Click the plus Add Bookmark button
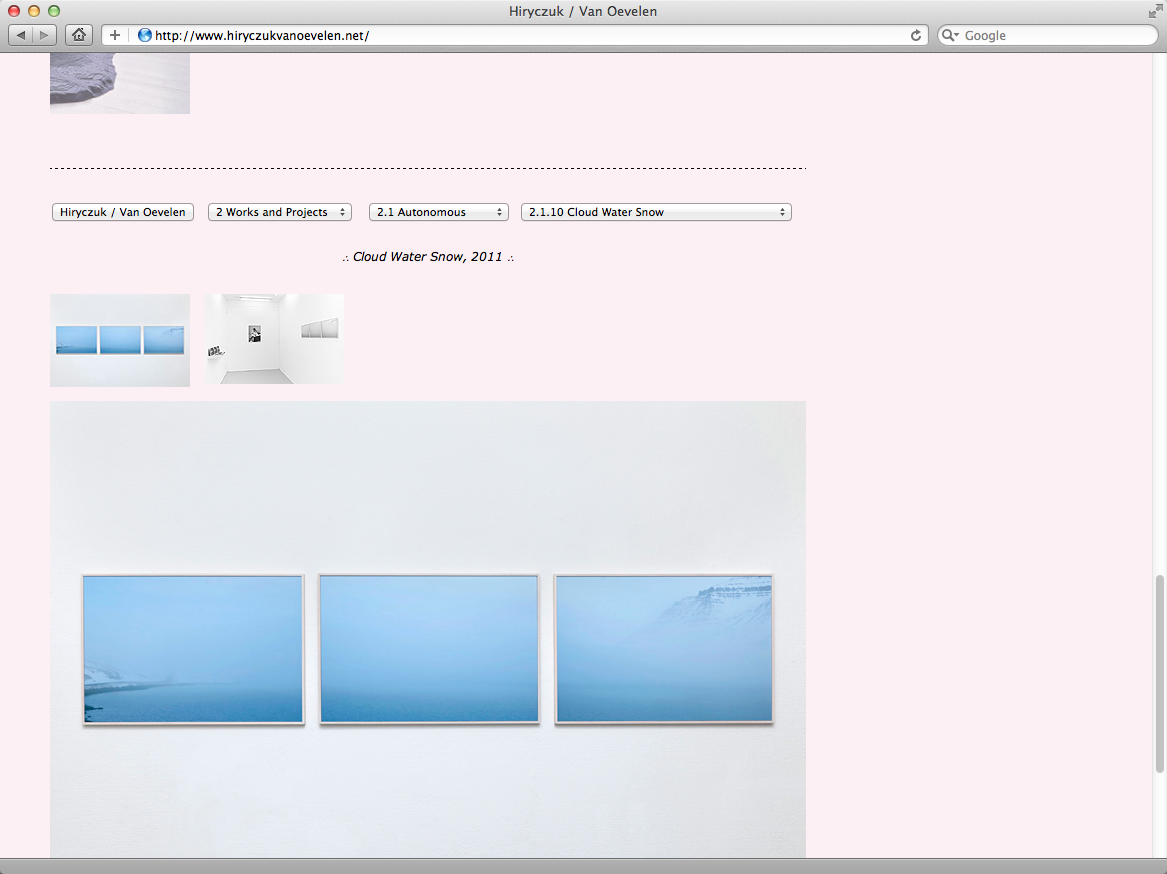 tap(115, 35)
